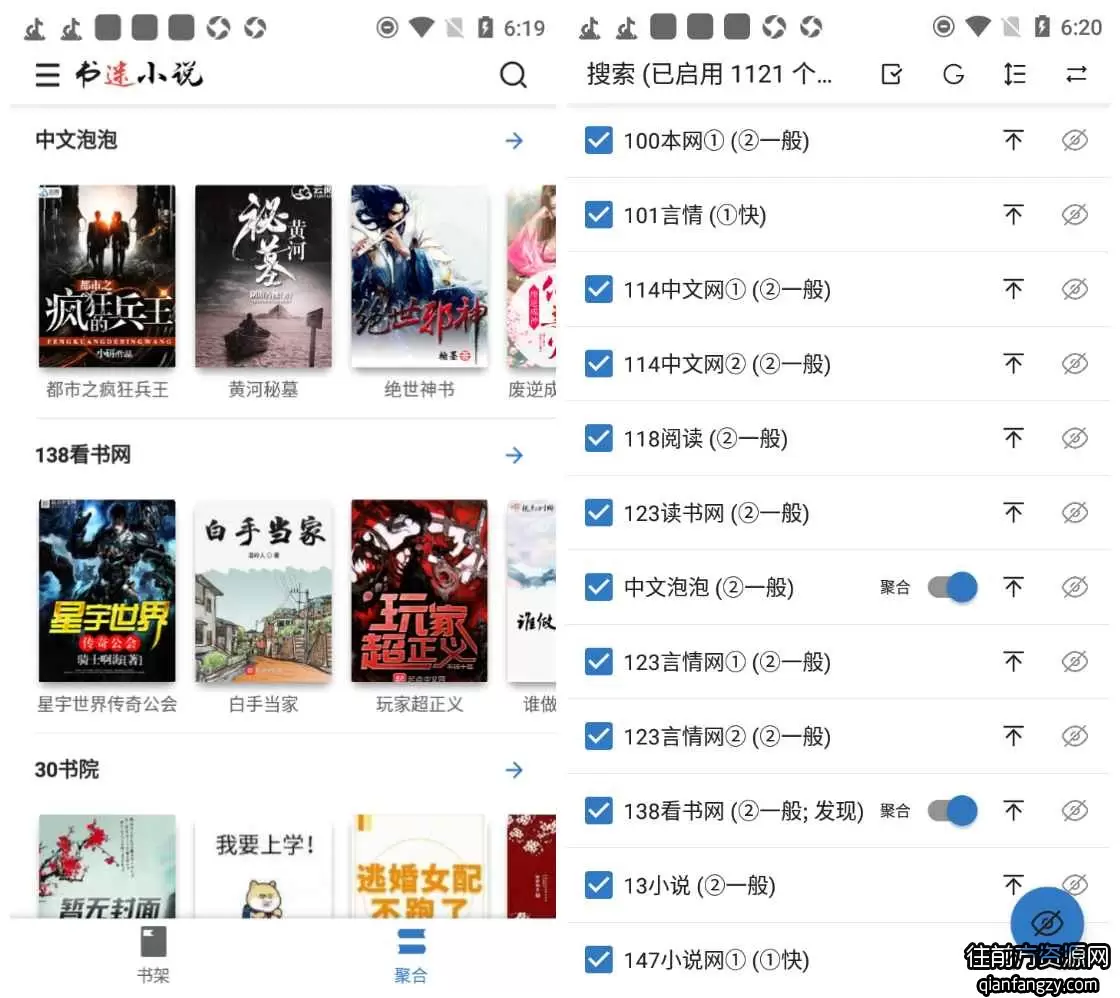1120x998 pixels.
Task: Move 123言情网① to top
Action: tap(1013, 662)
